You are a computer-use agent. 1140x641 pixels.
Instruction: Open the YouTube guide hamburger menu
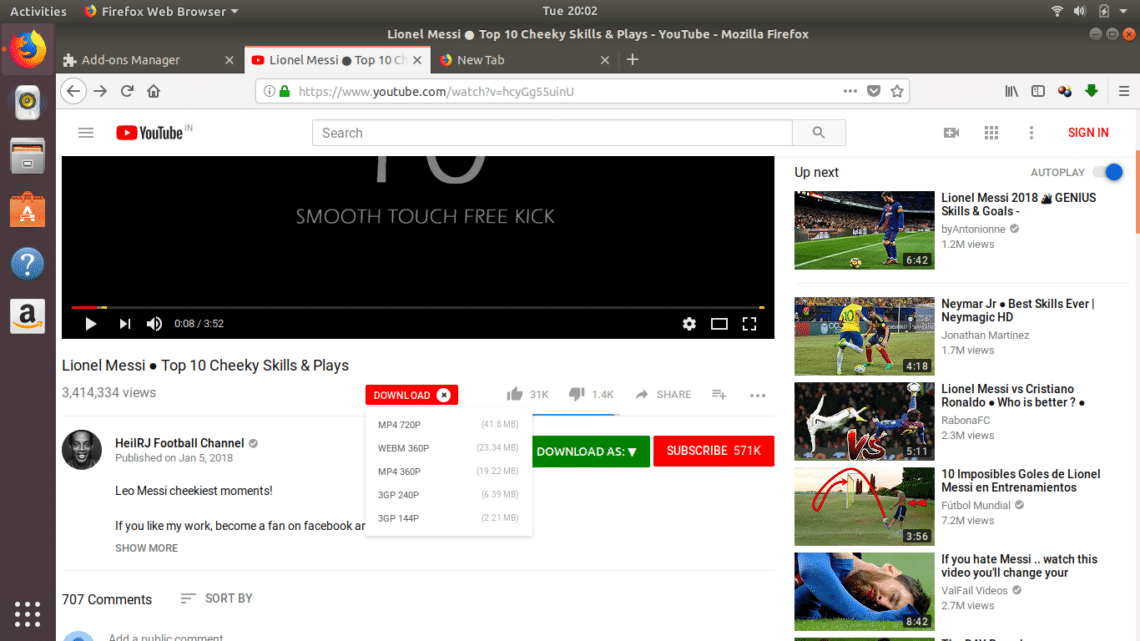(86, 133)
